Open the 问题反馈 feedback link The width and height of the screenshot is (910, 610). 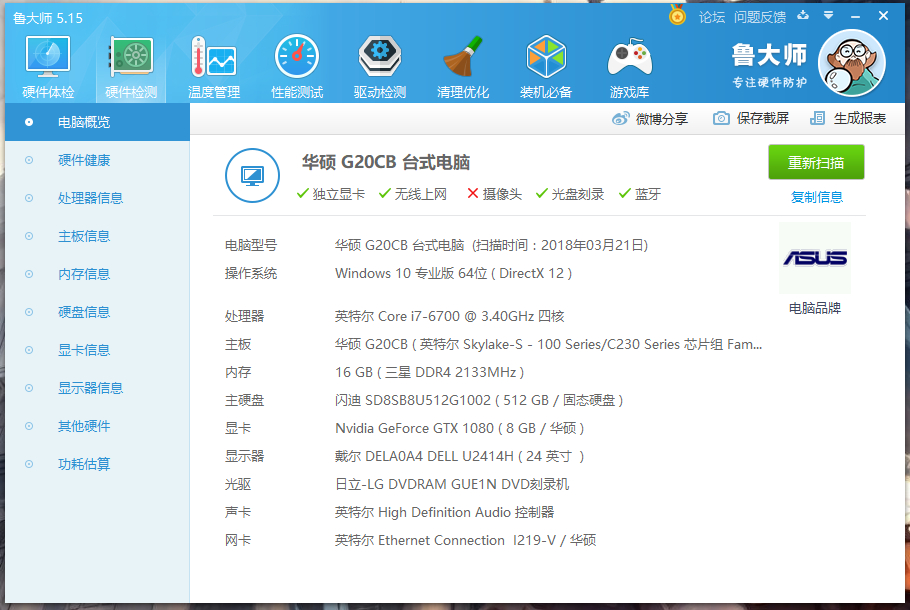point(760,17)
